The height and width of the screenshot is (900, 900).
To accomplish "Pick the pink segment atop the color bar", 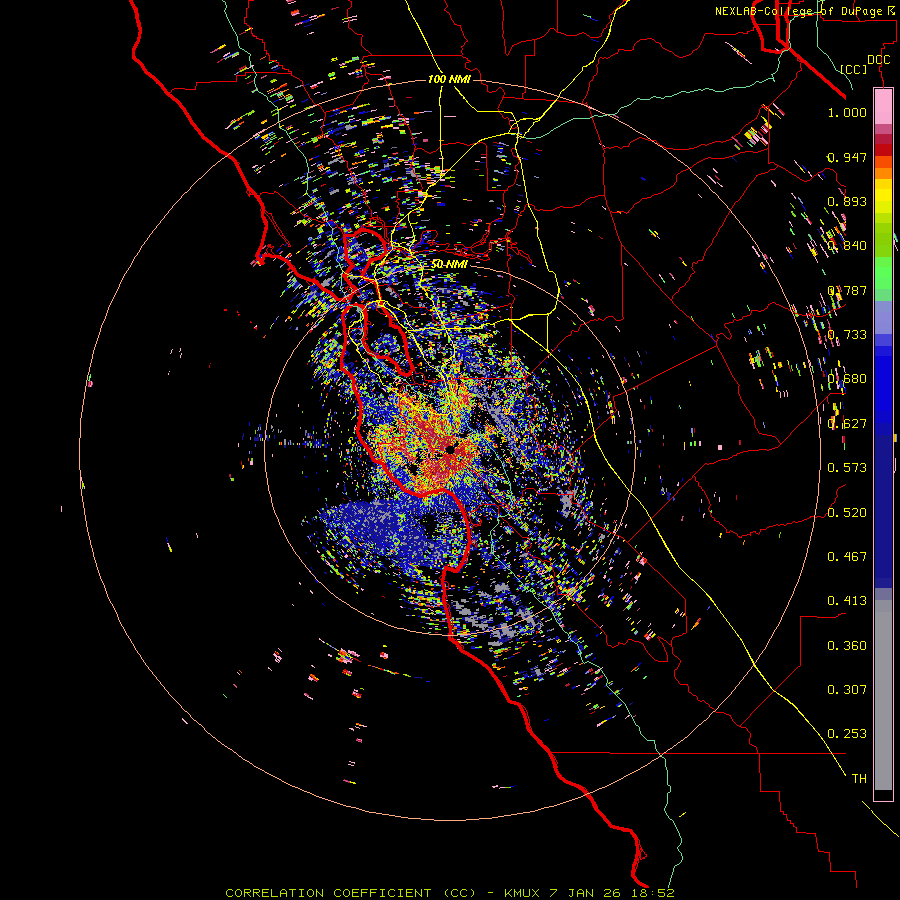I will click(x=883, y=106).
